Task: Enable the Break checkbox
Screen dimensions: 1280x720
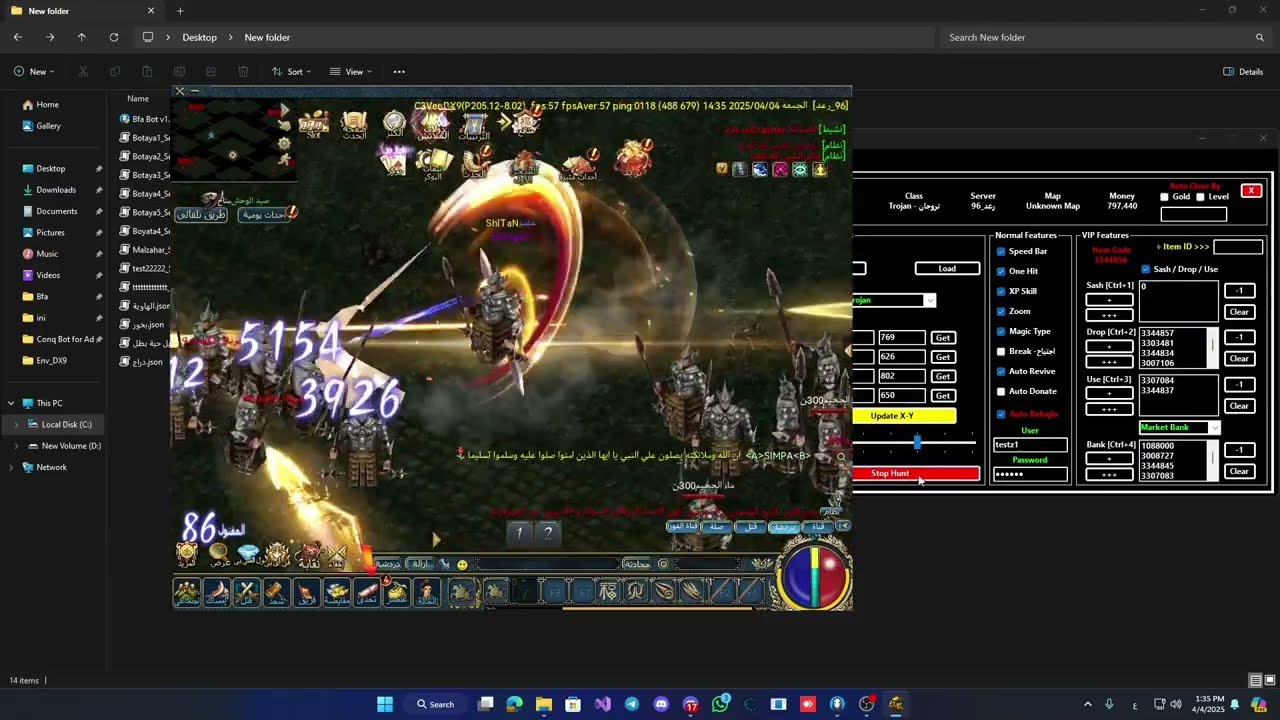Action: 1001,351
